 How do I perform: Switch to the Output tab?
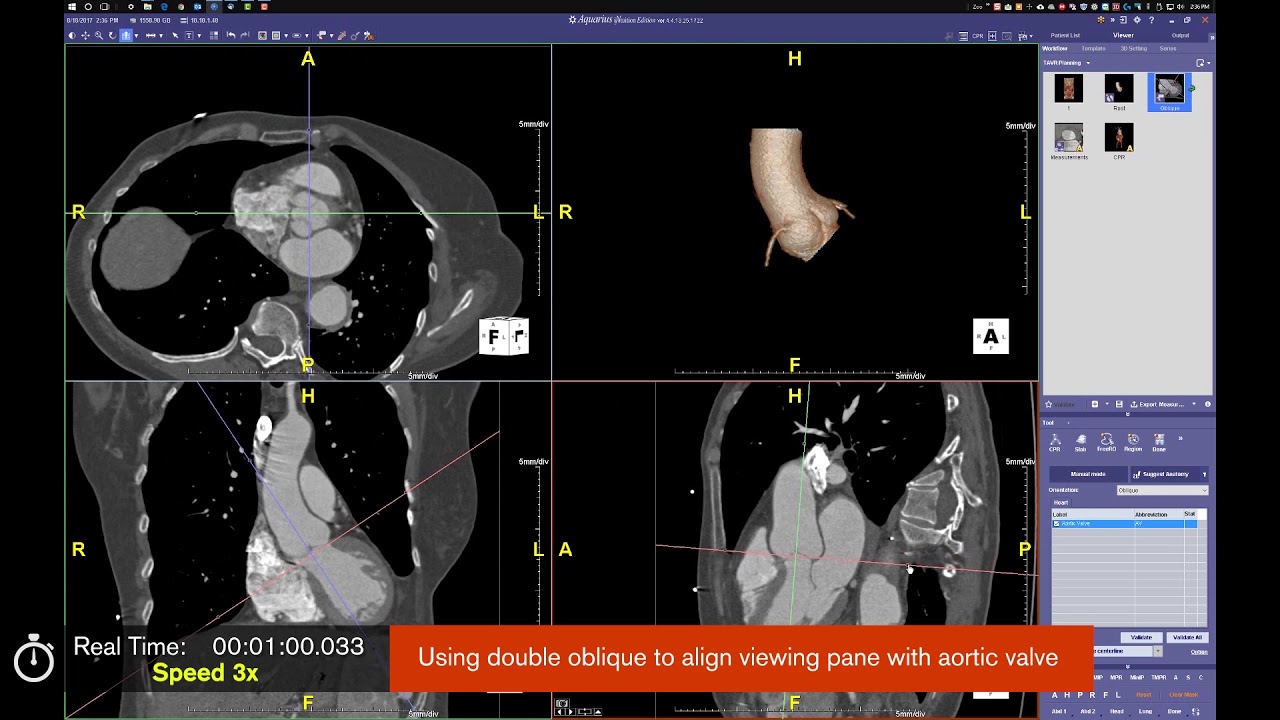tap(1180, 35)
